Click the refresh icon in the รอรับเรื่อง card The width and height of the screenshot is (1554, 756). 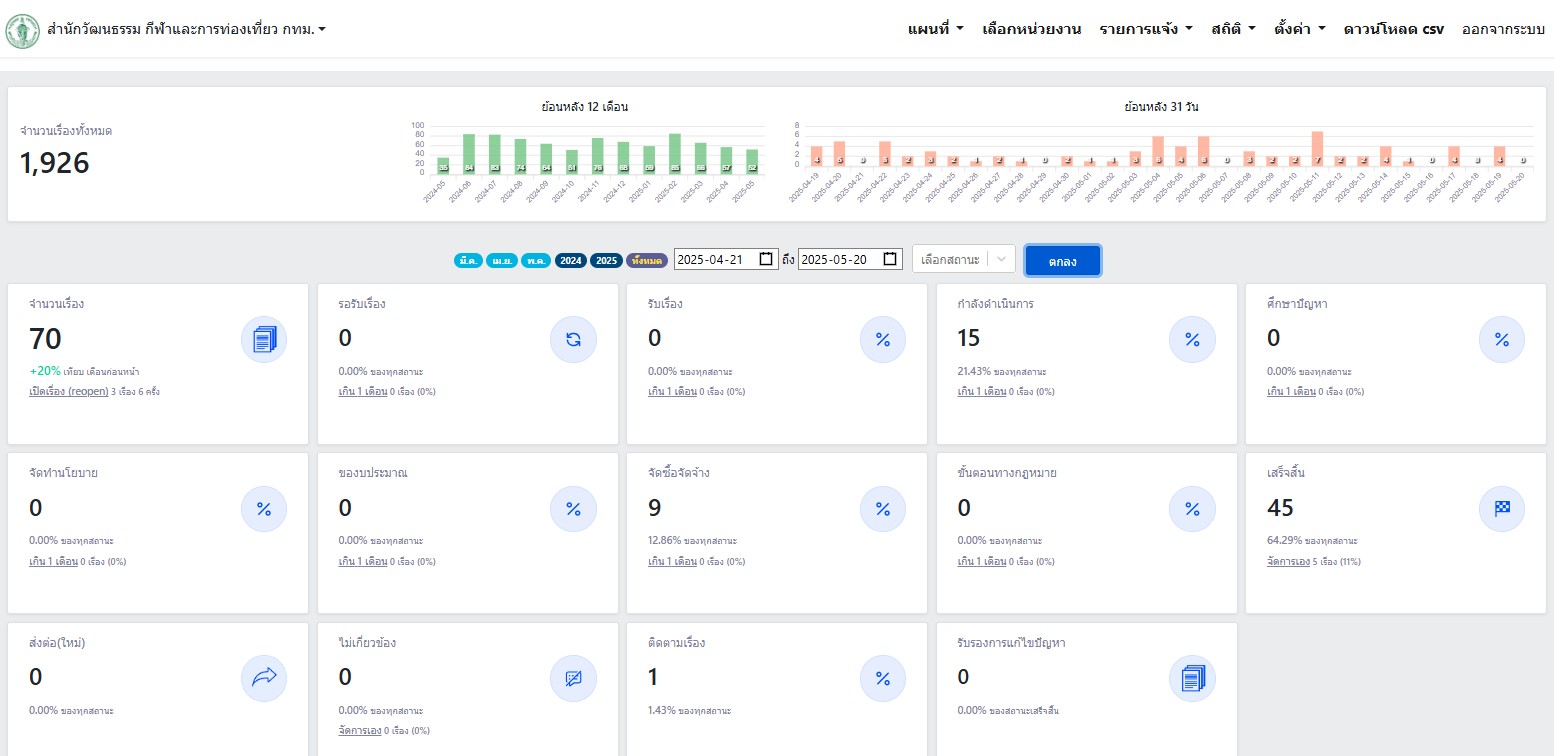[x=573, y=339]
